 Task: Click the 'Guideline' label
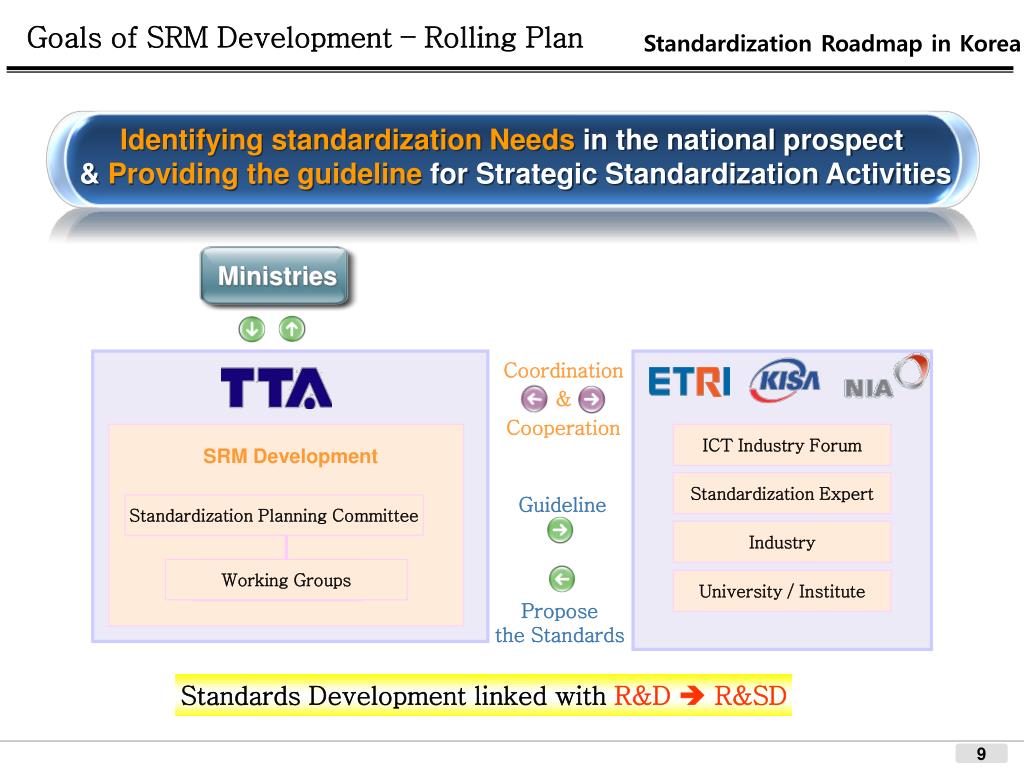562,505
